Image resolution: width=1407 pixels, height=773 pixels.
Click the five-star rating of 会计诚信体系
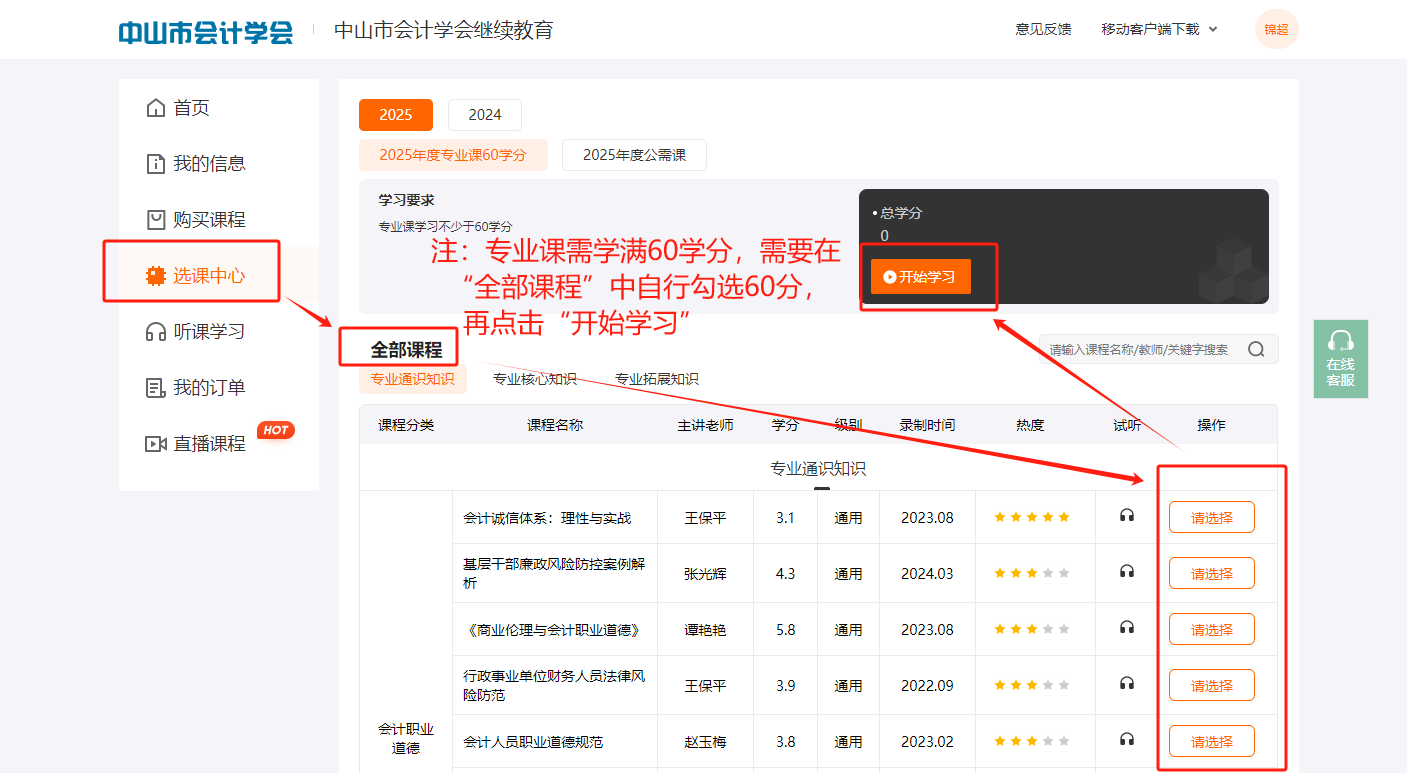pos(1031,517)
